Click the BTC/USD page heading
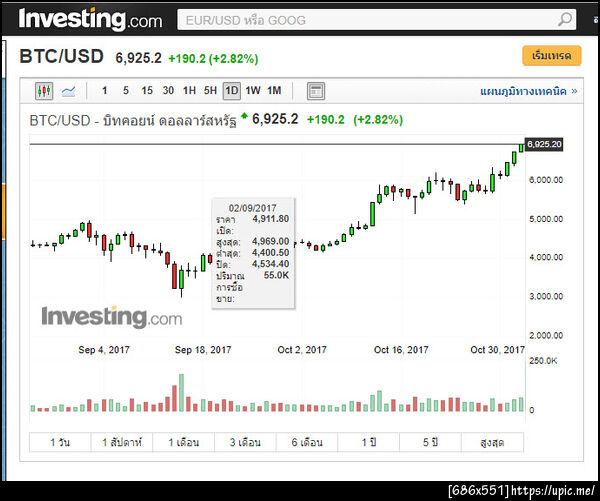This screenshot has width=600, height=501. pos(62,56)
